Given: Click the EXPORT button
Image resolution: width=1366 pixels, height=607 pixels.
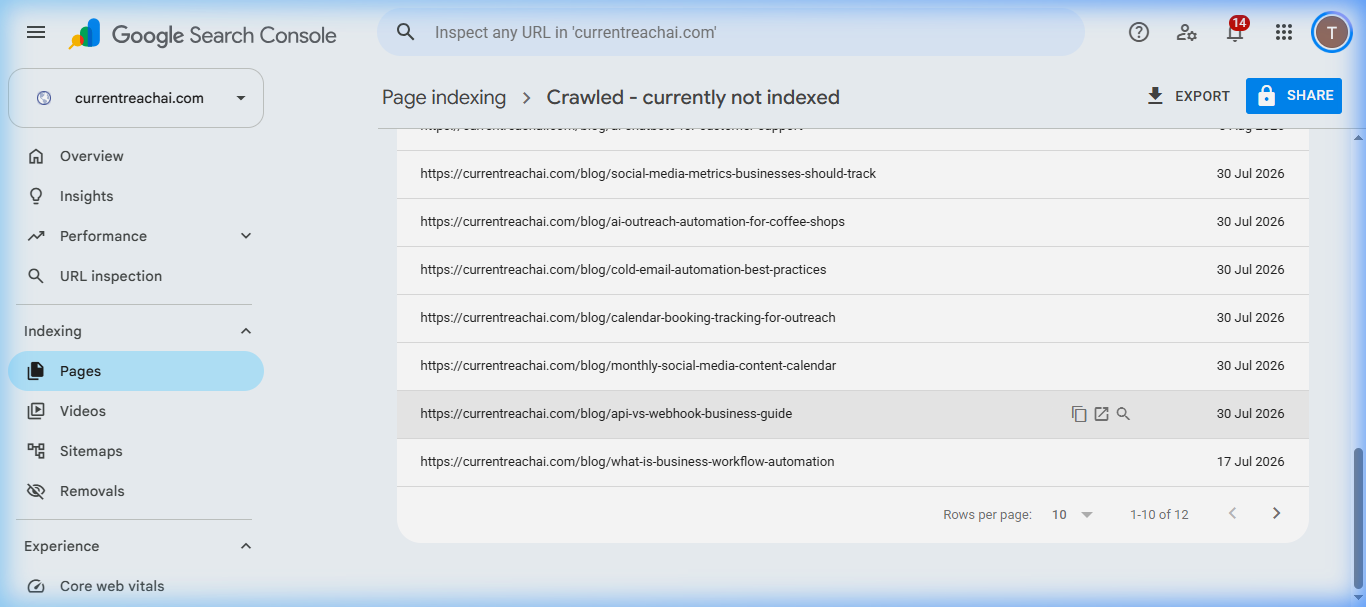Looking at the screenshot, I should click(x=1188, y=96).
